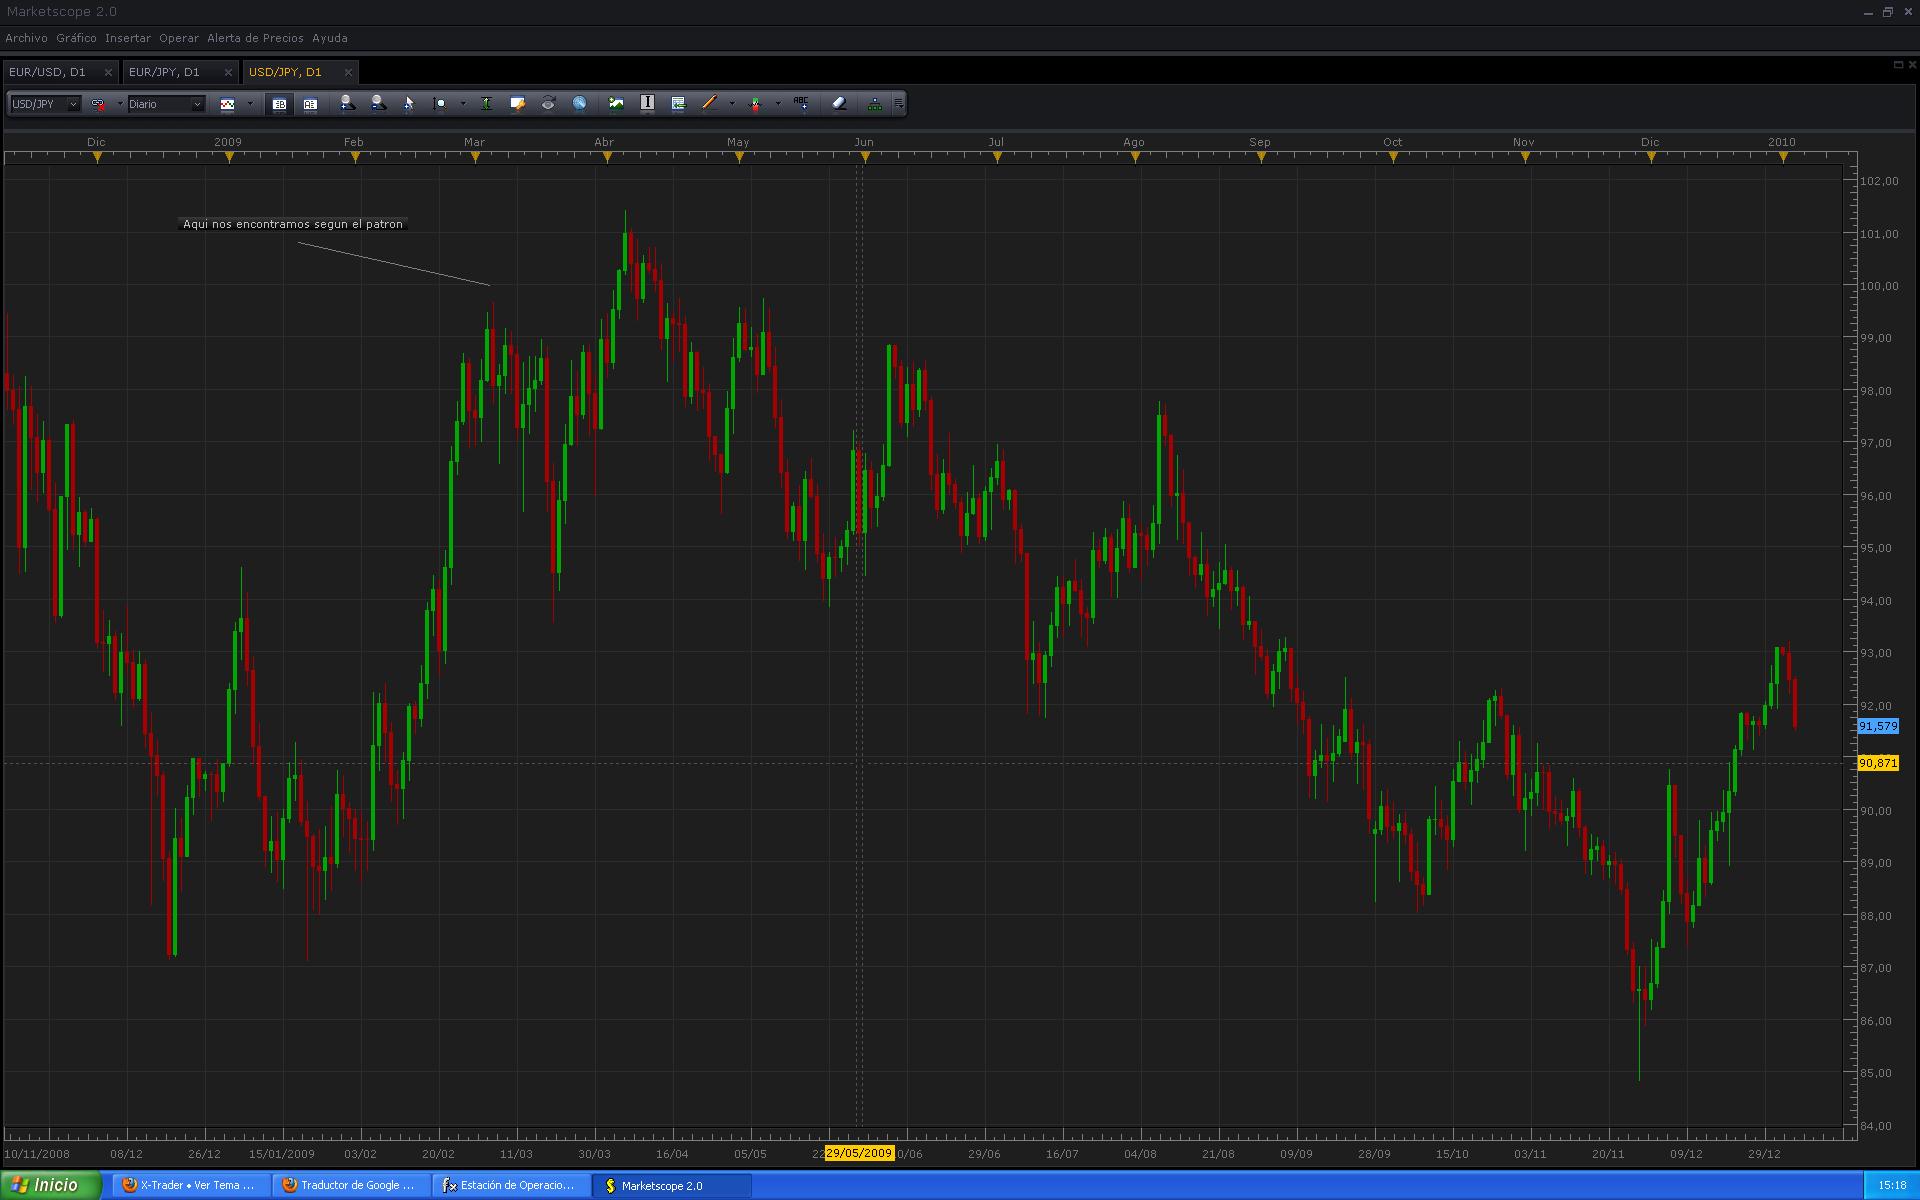Switch to the EUR/USD, D1 tab

tap(47, 72)
